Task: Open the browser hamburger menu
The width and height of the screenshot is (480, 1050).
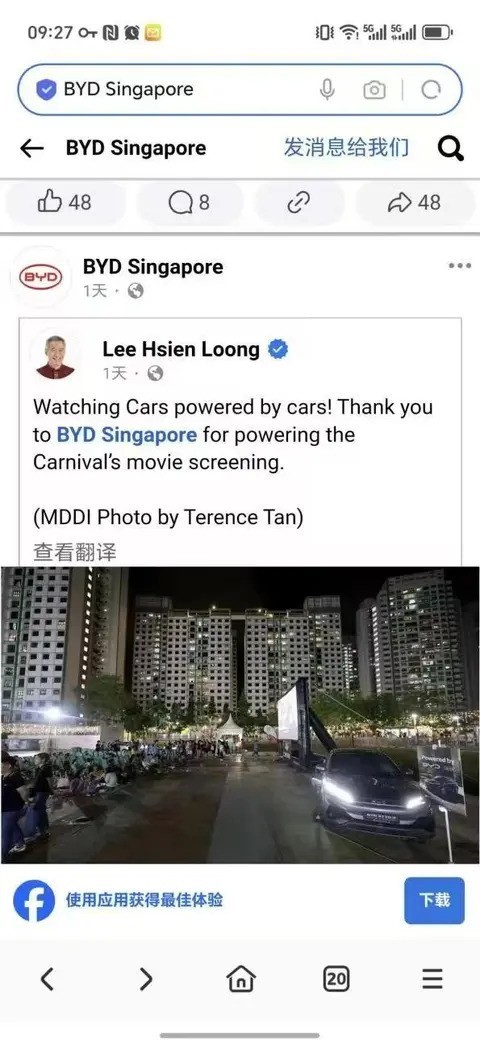Action: pyautogui.click(x=432, y=979)
